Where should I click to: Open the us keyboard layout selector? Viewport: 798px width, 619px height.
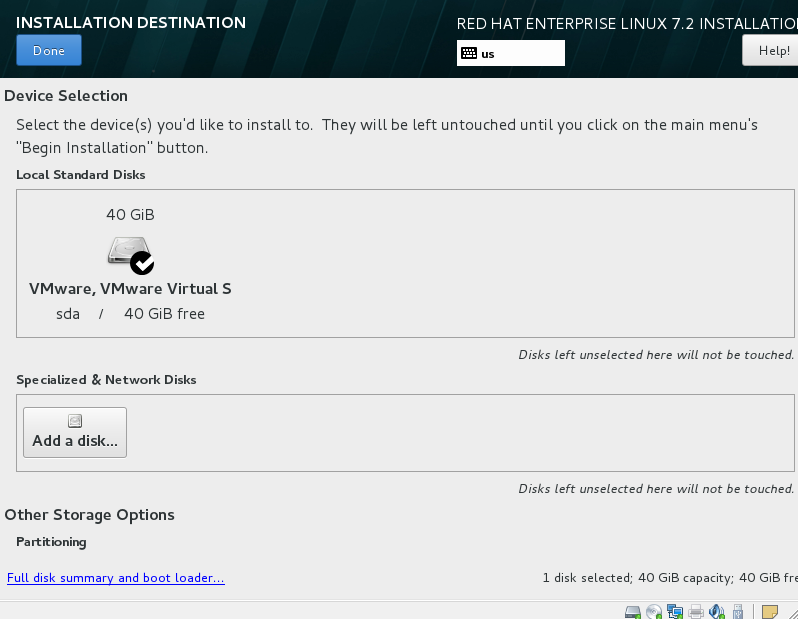tap(510, 53)
